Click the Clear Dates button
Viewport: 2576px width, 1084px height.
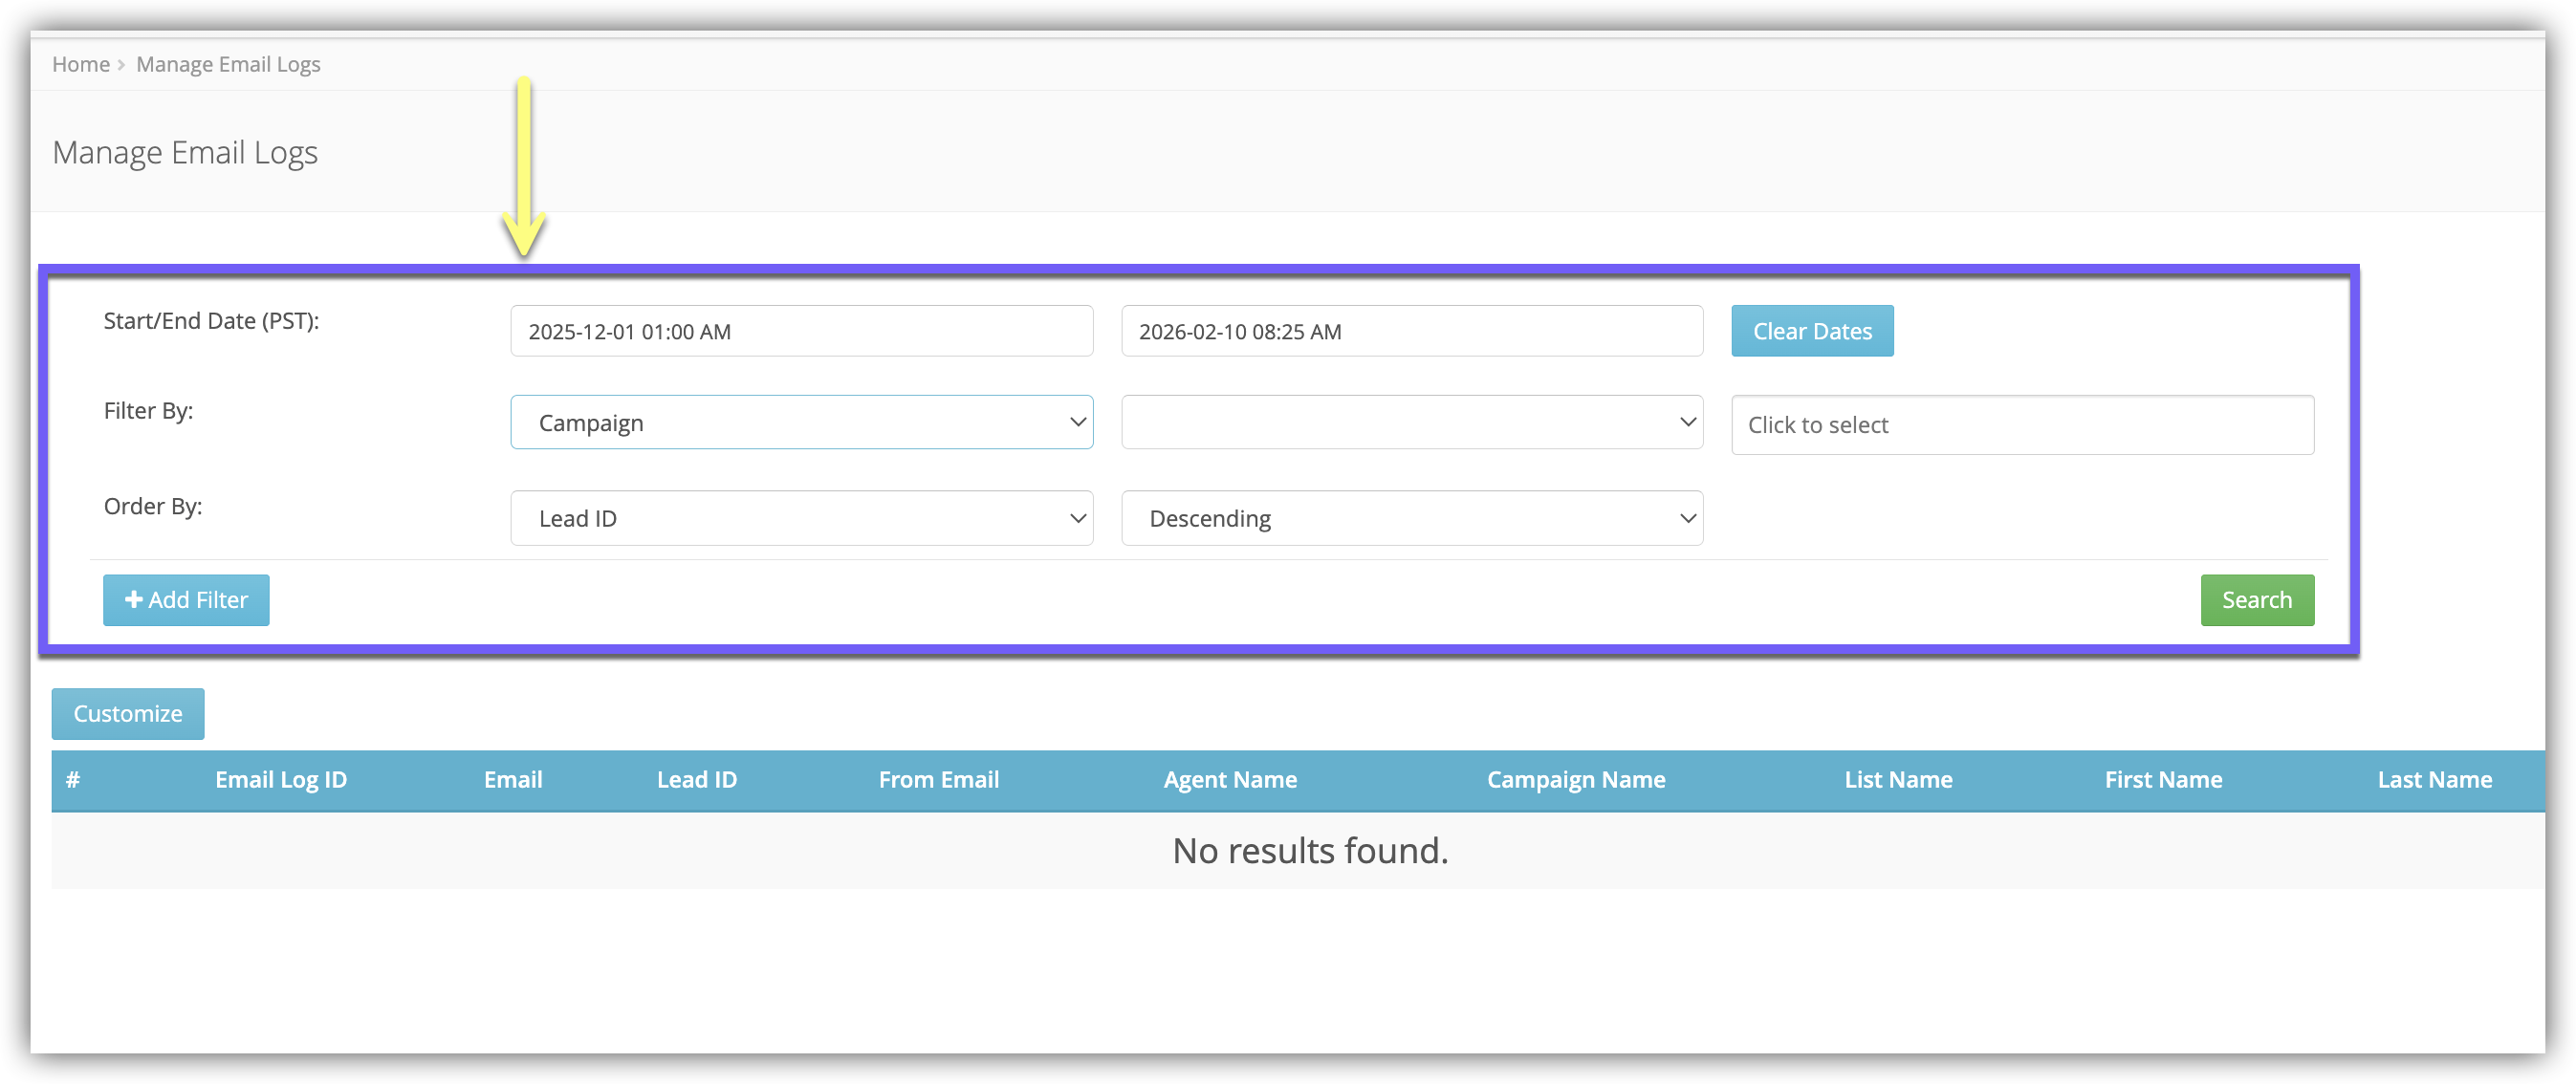coord(1811,331)
